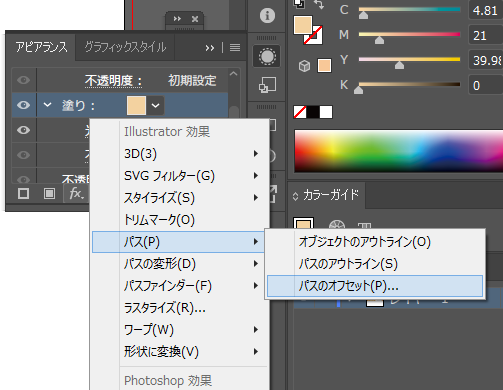
Task: Collapse the Fill row disclosure chevron
Action: pos(47,105)
